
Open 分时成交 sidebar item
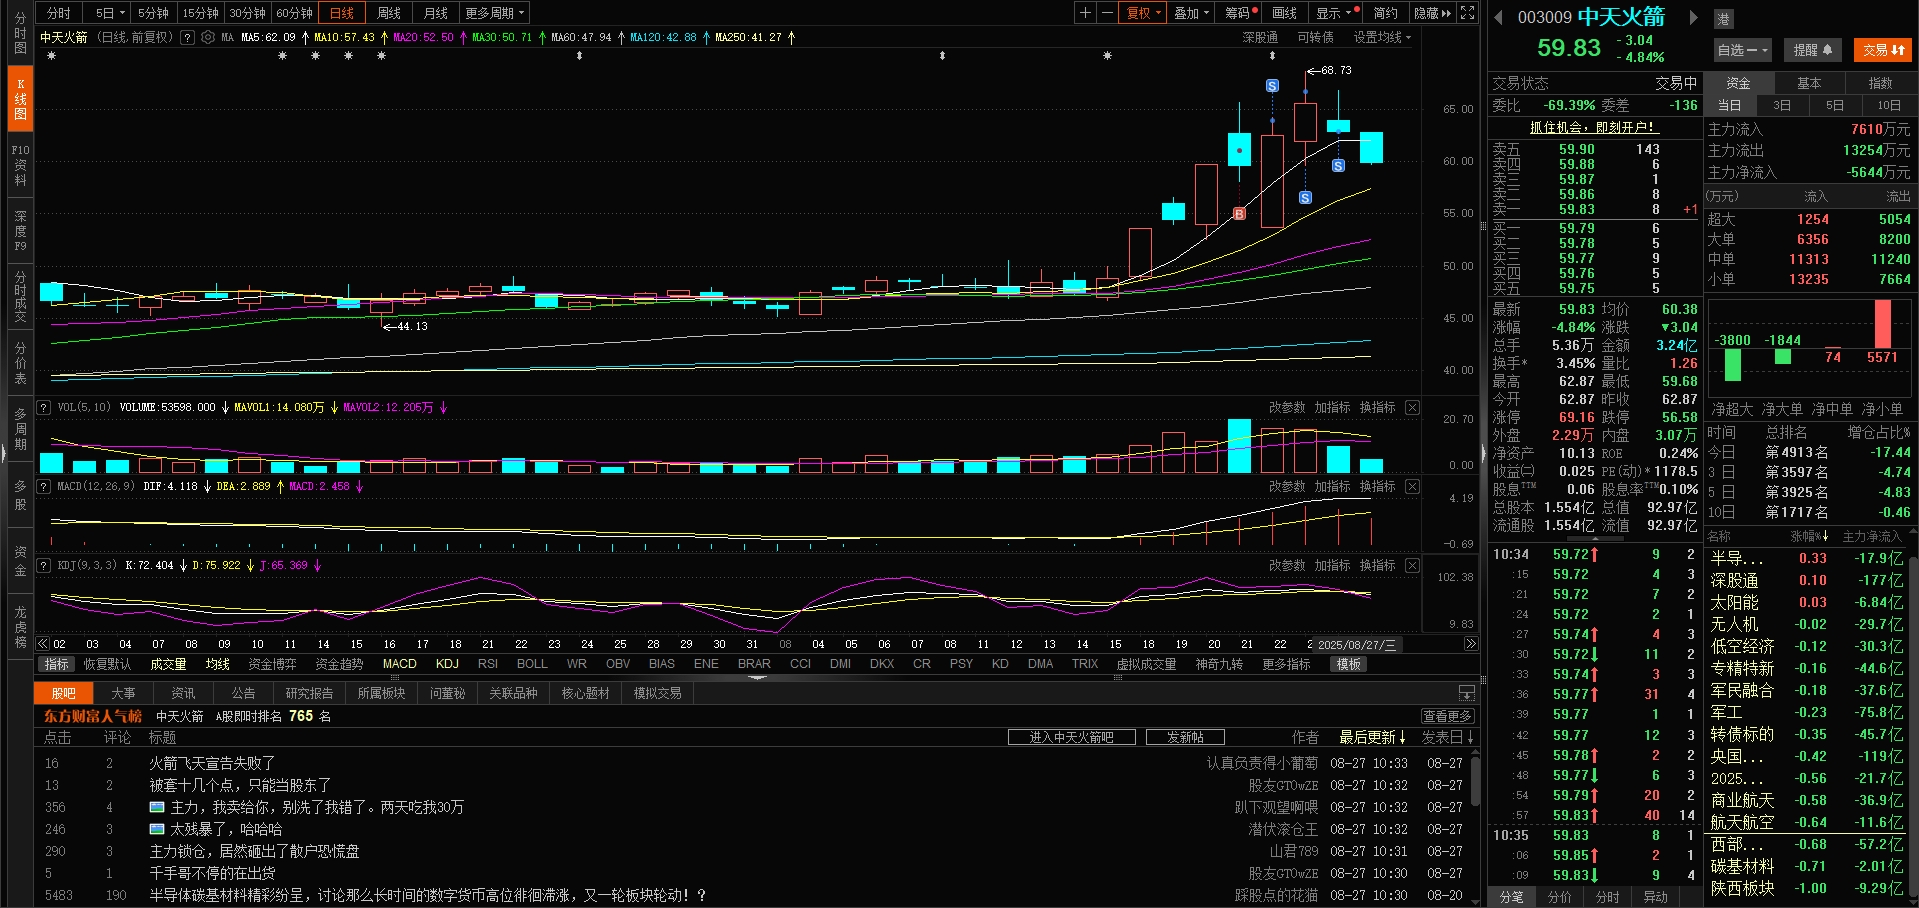20,296
